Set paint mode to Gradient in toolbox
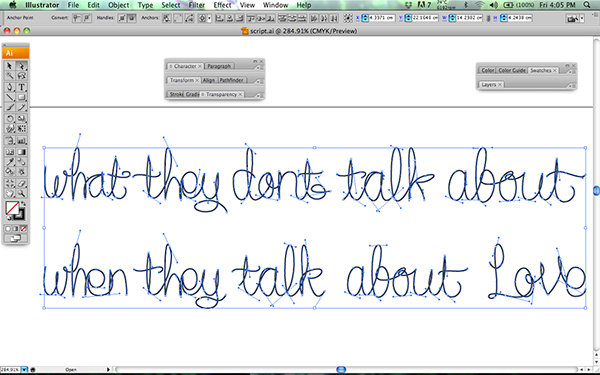This screenshot has height=375, width=600. 16,229
